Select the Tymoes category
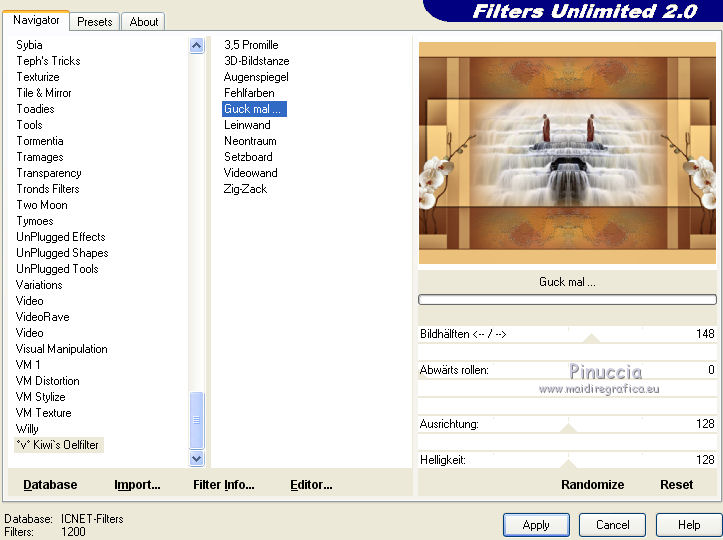This screenshot has width=723, height=540. [x=35, y=221]
